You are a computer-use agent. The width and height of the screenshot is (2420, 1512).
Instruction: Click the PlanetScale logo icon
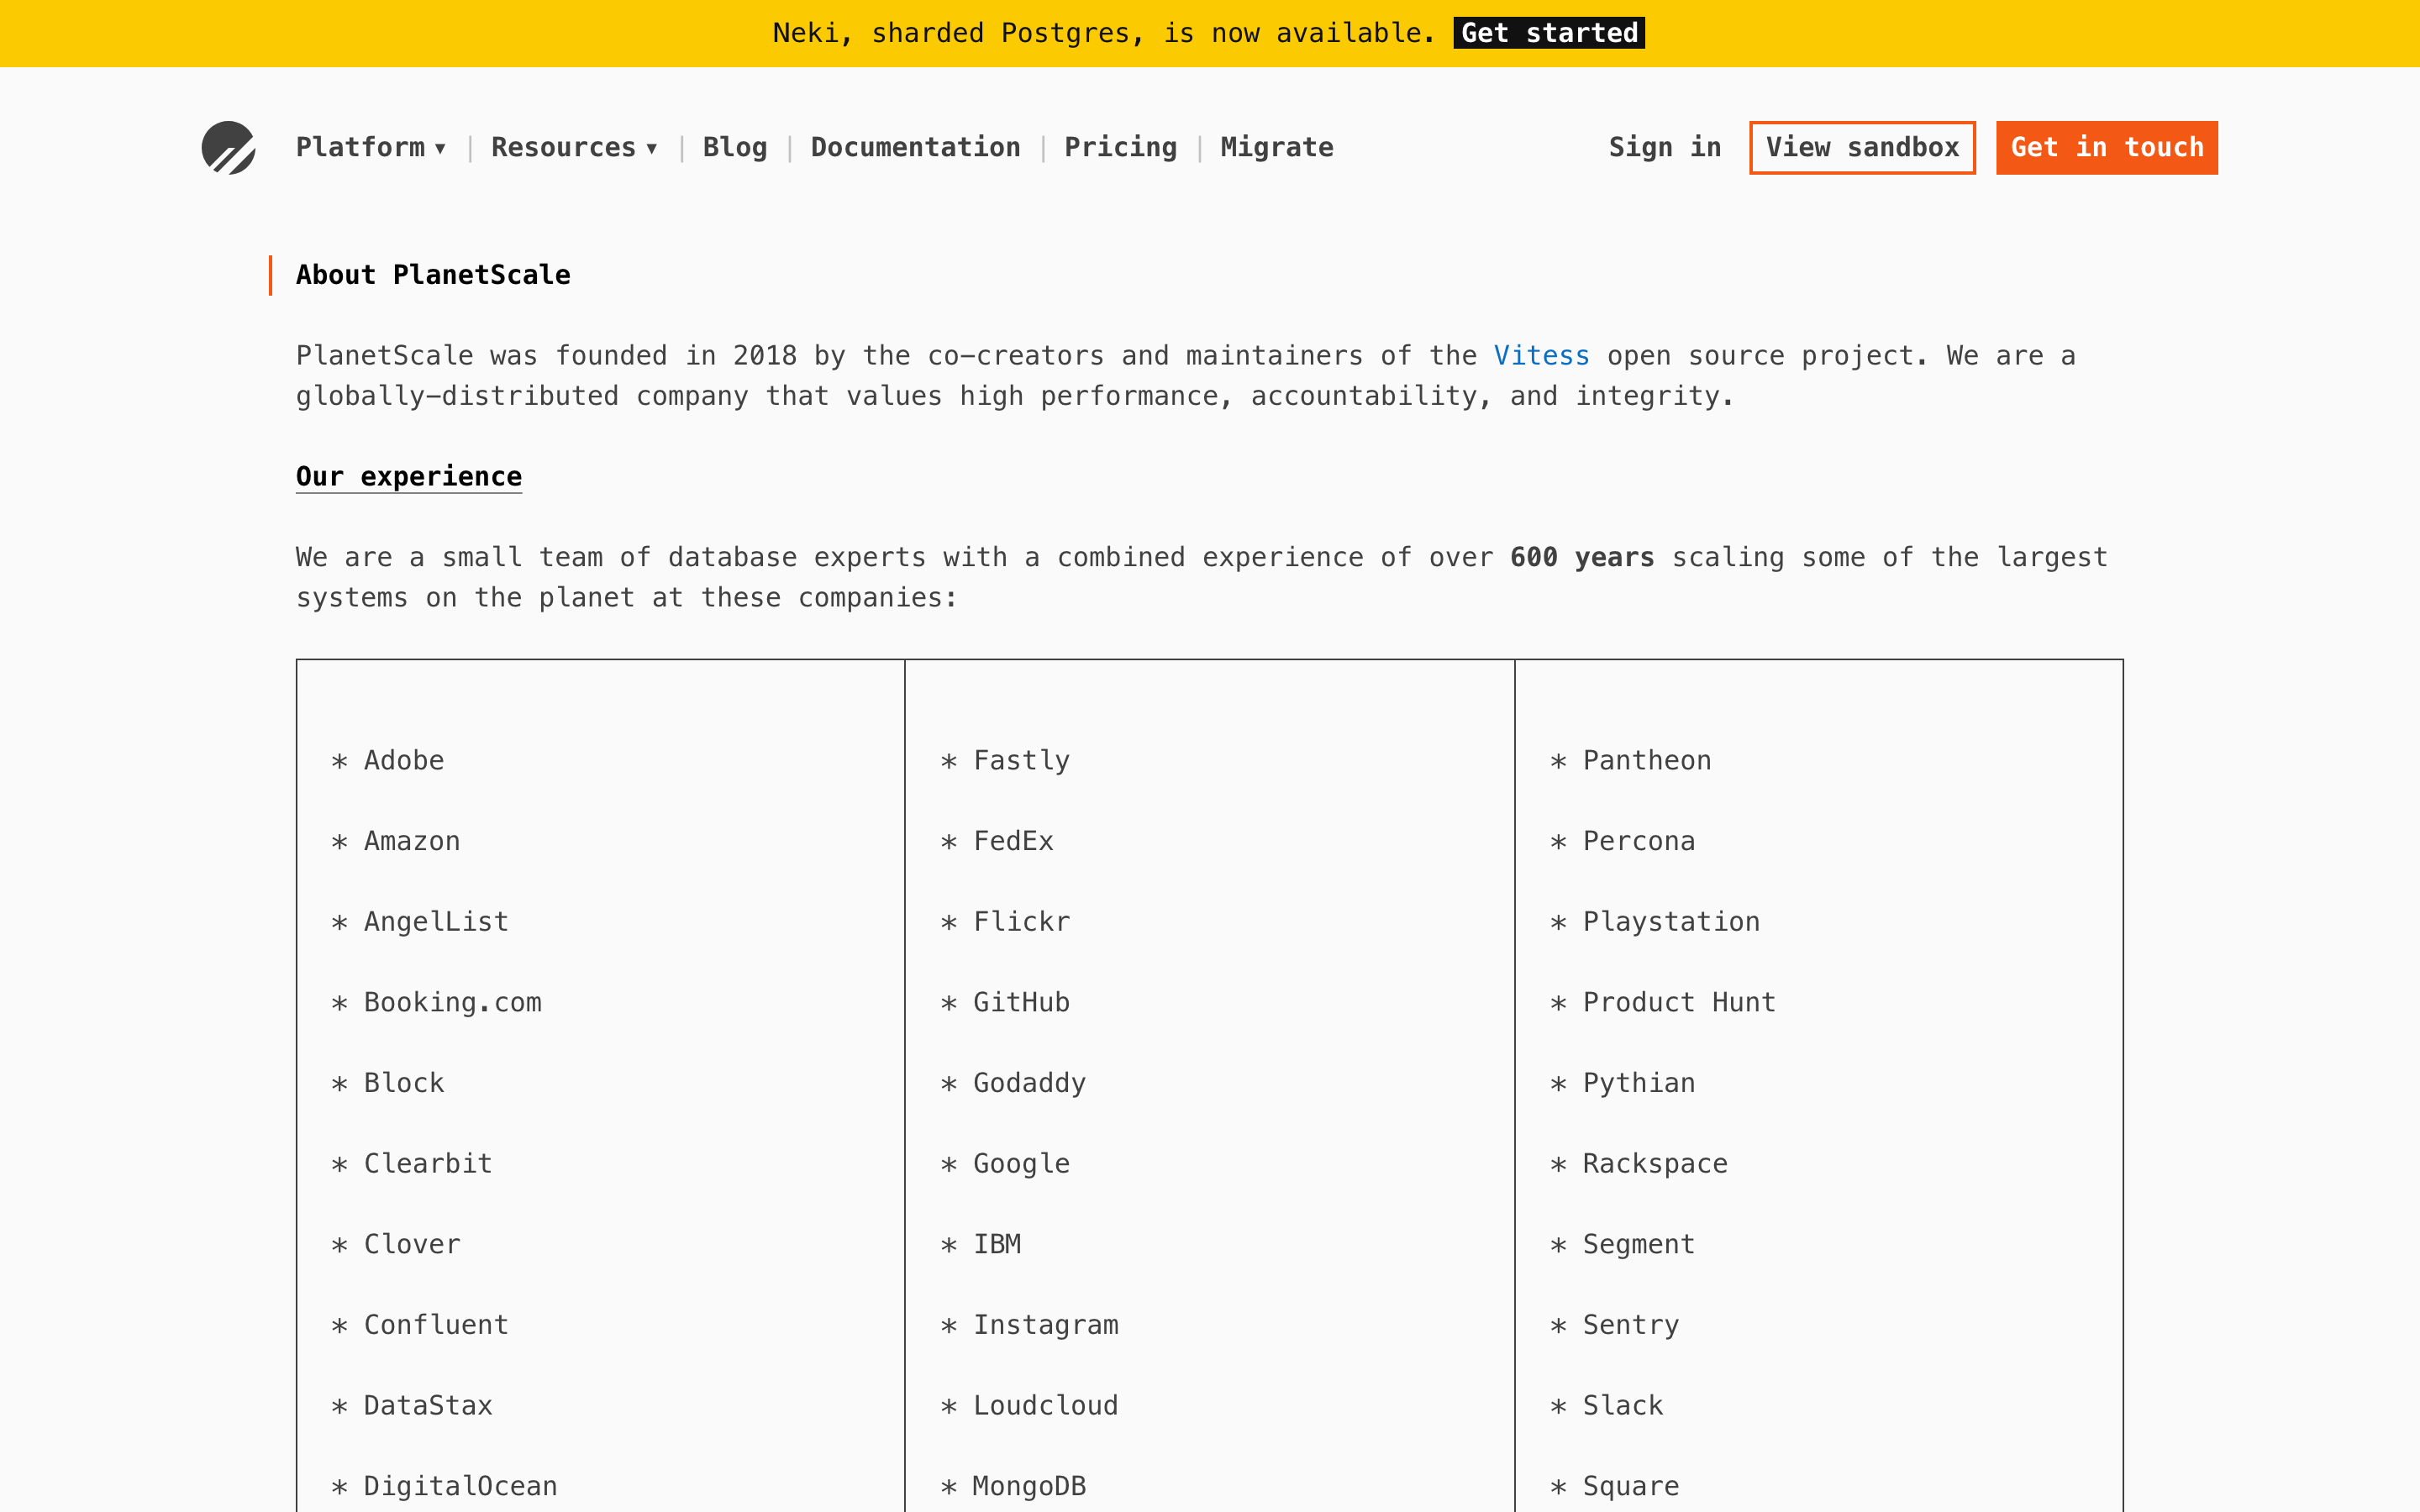(x=228, y=148)
